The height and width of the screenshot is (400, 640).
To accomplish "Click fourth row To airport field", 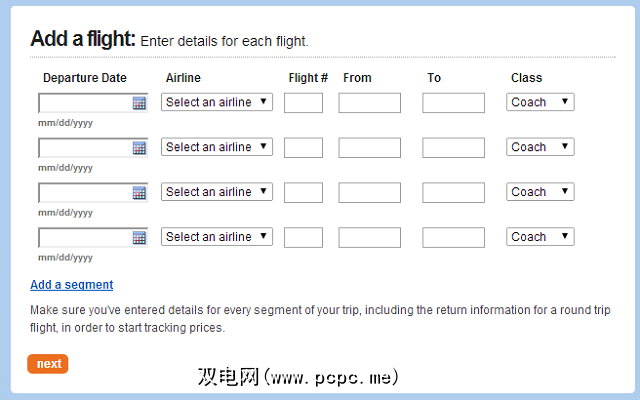I will point(453,238).
